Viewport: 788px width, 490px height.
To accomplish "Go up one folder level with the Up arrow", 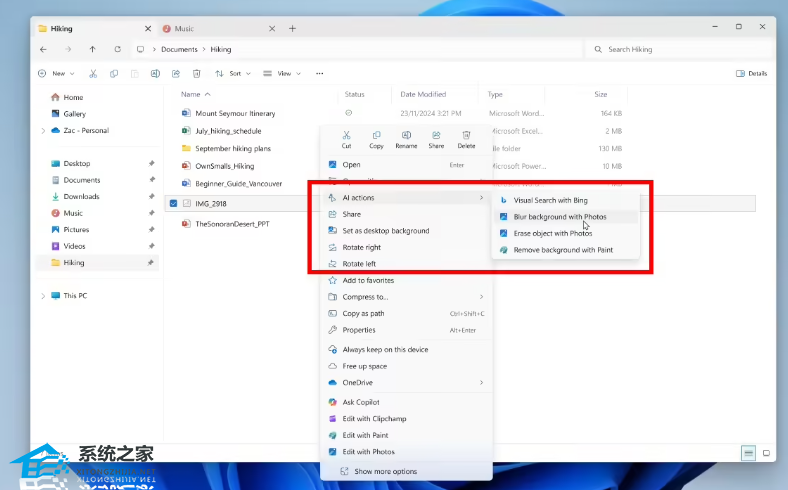I will pyautogui.click(x=93, y=49).
